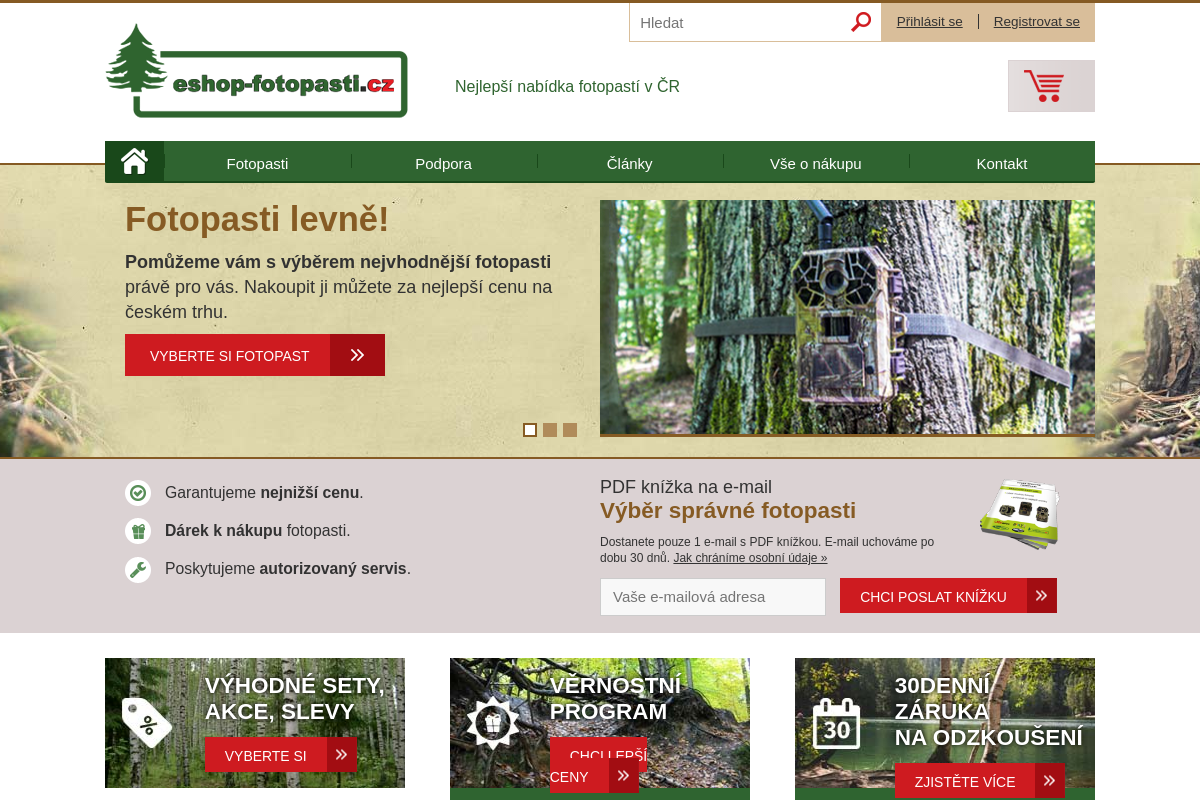Click the wrench icon for autorizovaný servis
Screen dimensions: 1200x800
pos(138,568)
